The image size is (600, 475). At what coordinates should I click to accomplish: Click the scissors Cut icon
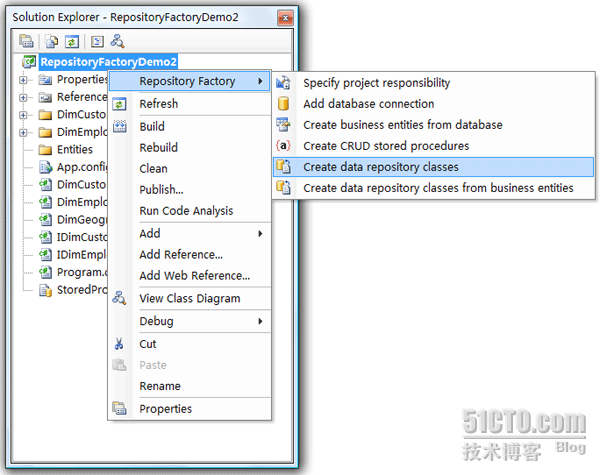119,344
